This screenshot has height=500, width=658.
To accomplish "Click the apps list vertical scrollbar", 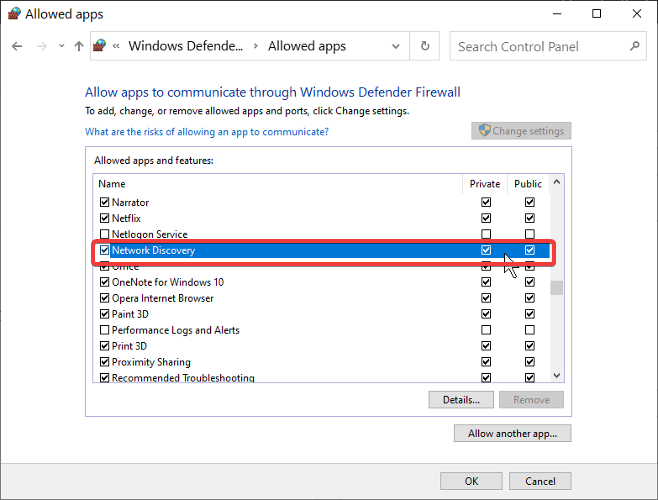I will pyautogui.click(x=557, y=288).
